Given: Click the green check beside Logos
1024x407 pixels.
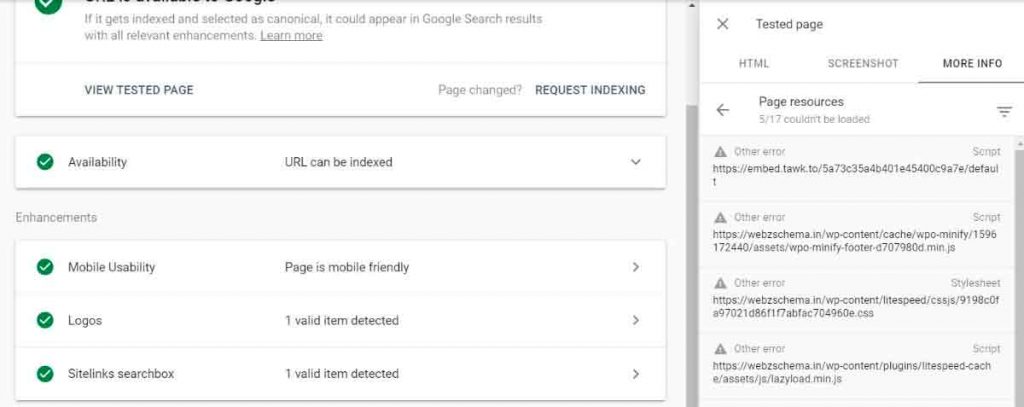Looking at the screenshot, I should coord(45,321).
